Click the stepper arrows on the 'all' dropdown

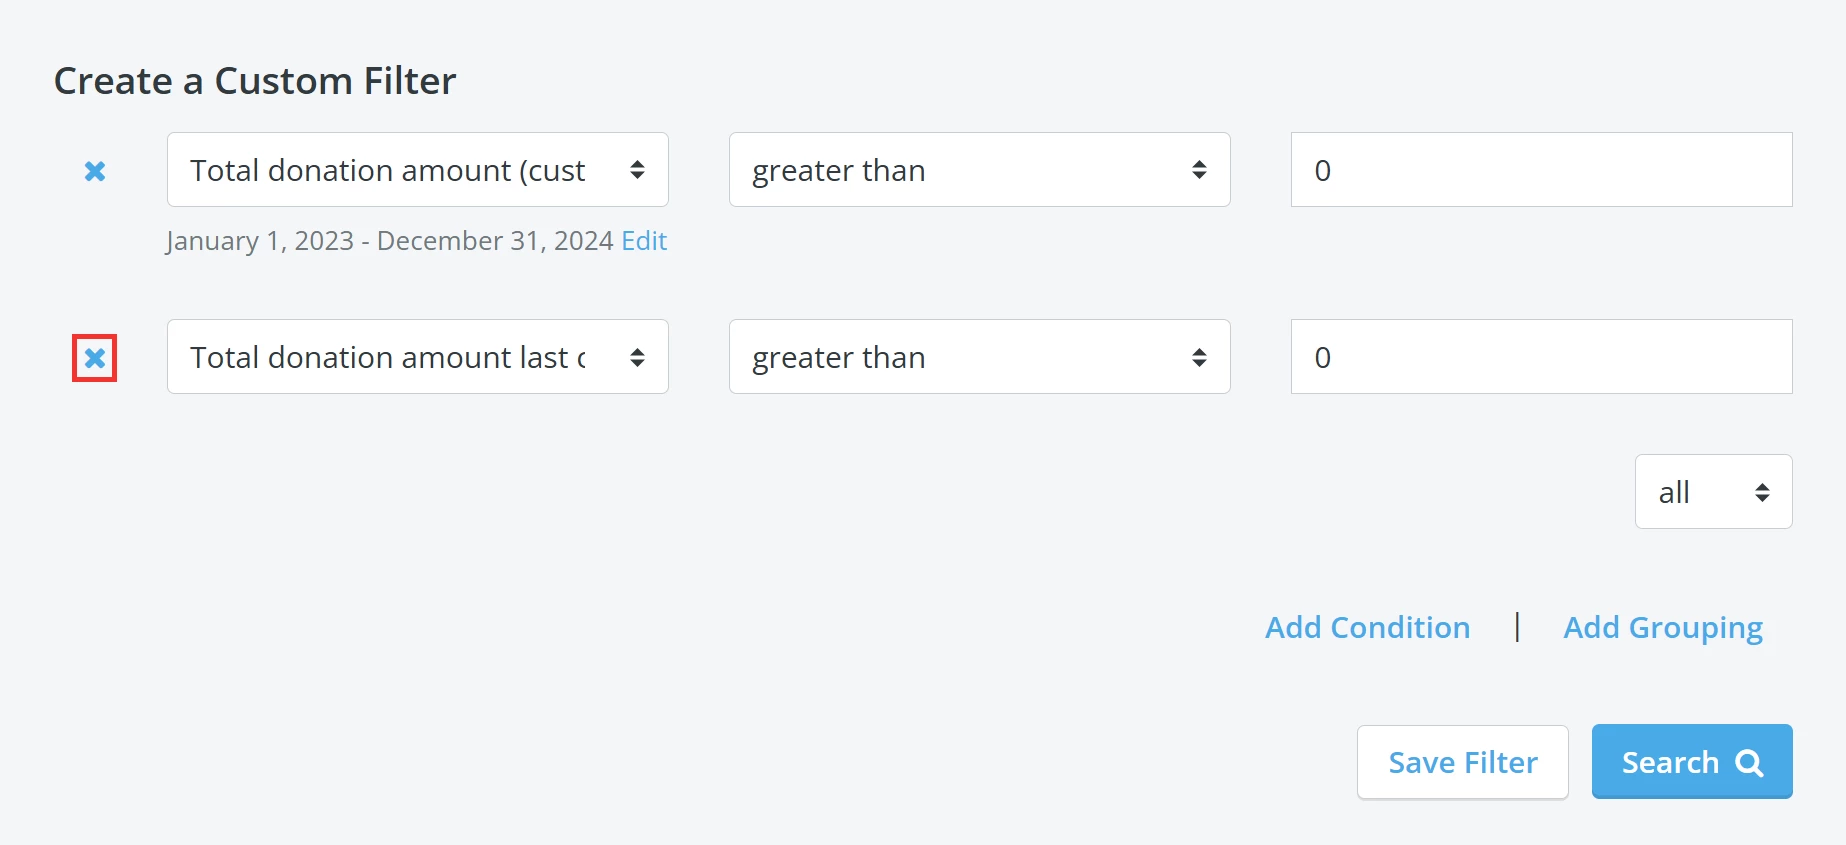click(x=1764, y=491)
